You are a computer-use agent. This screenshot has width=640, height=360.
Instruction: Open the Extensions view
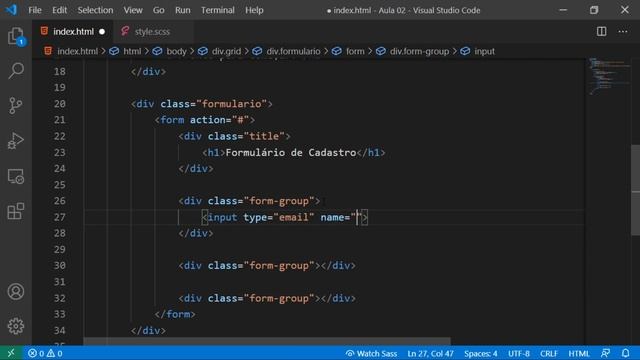16,211
